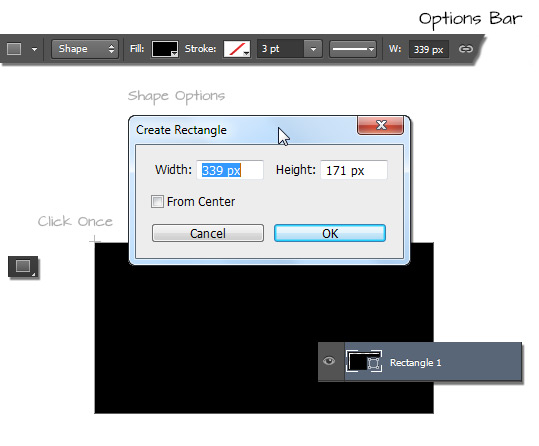The width and height of the screenshot is (539, 446).
Task: Click the Rectangle 1 layer thumbnail
Action: [357, 362]
